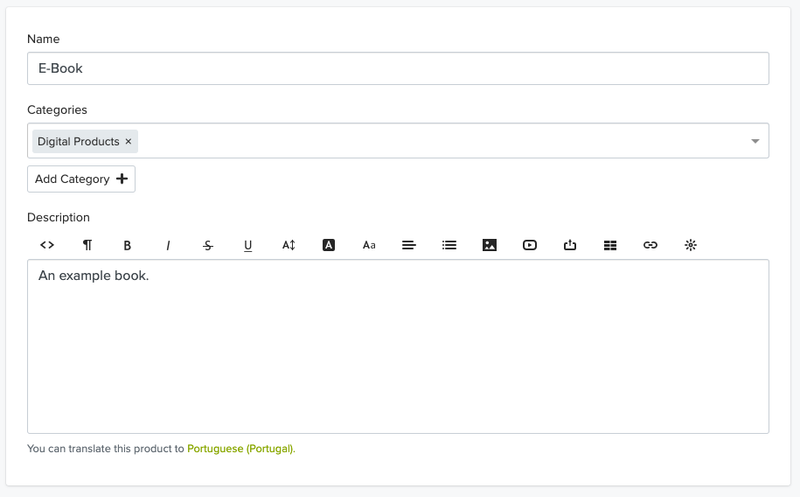Insert a video into the description
Image resolution: width=800 pixels, height=497 pixels.
[530, 245]
